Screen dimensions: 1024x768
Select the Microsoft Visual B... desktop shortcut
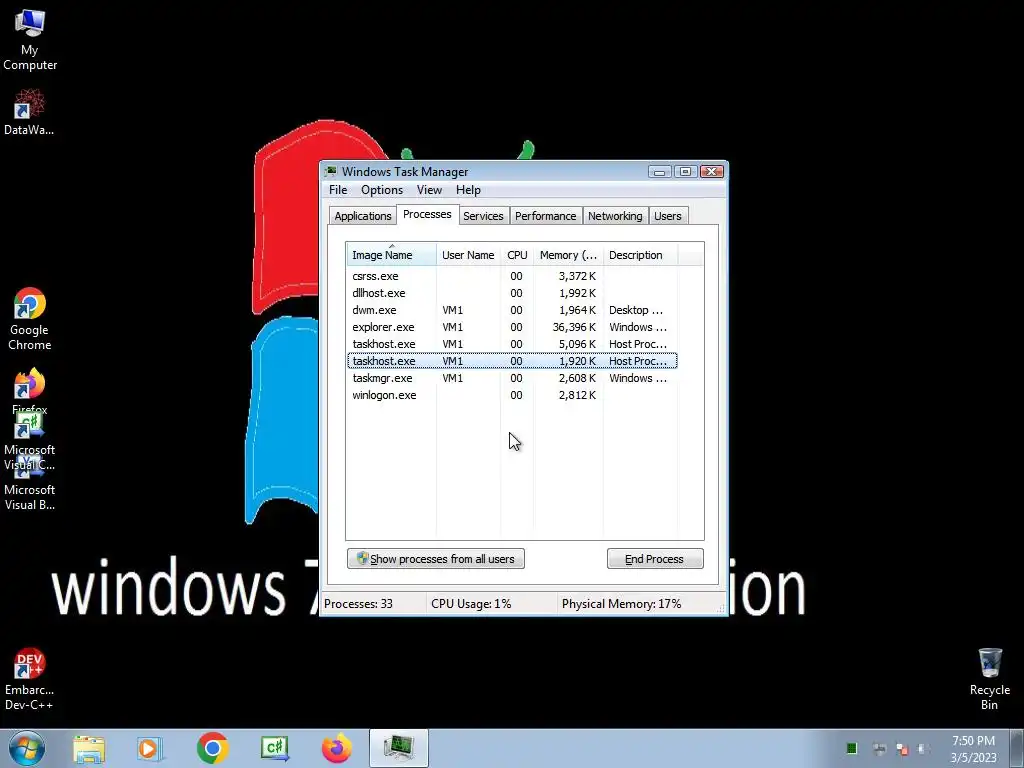[x=29, y=483]
